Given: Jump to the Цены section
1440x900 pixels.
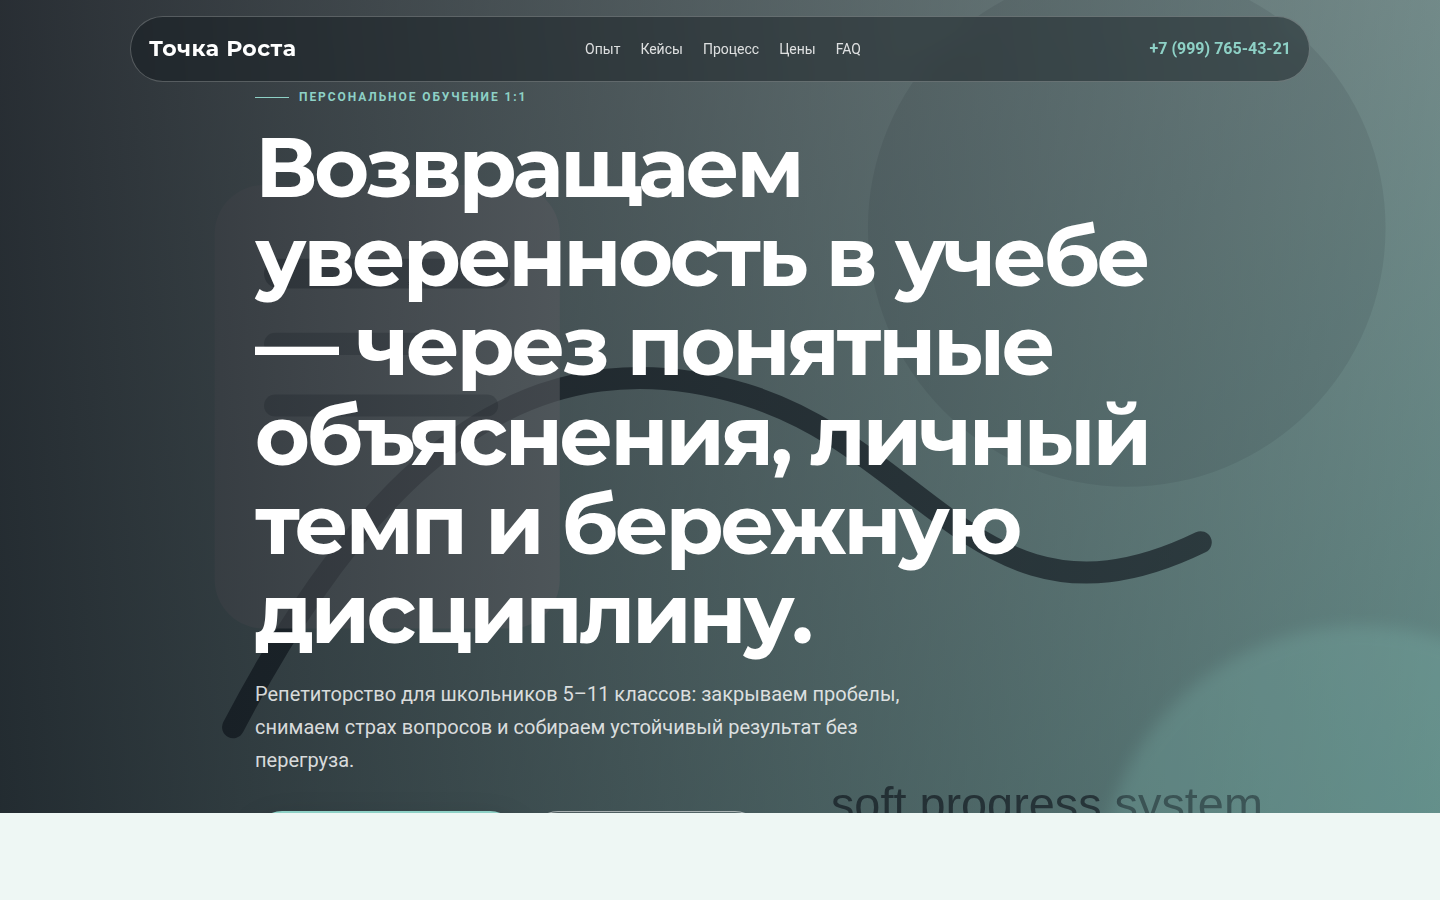Looking at the screenshot, I should [x=797, y=49].
